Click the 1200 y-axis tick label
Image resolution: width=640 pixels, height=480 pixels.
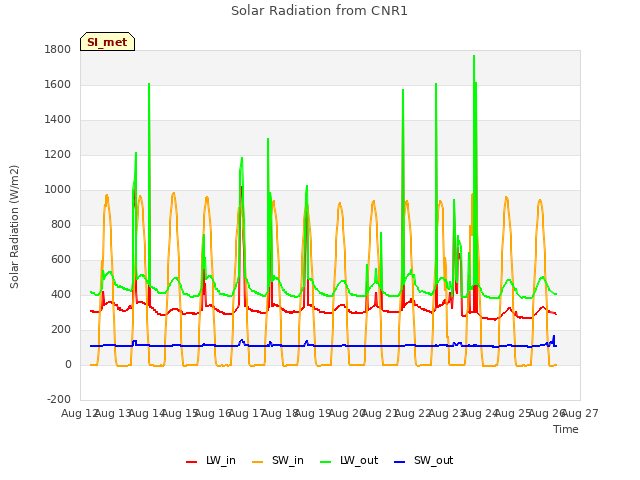(58, 155)
